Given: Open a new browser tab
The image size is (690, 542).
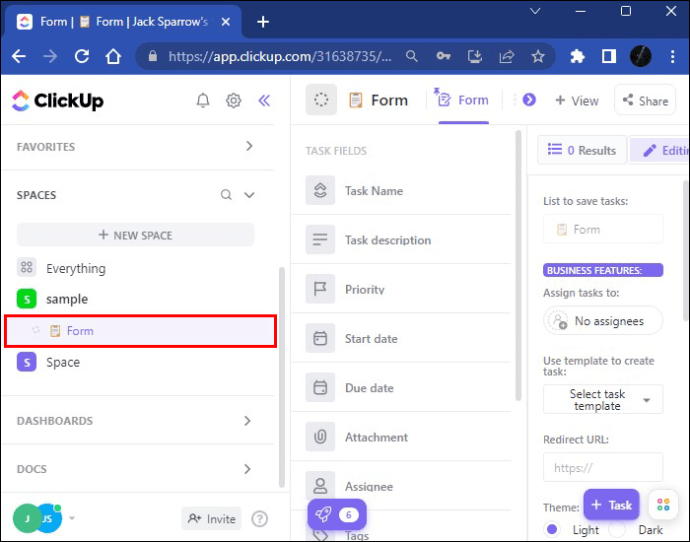Looking at the screenshot, I should tap(263, 22).
